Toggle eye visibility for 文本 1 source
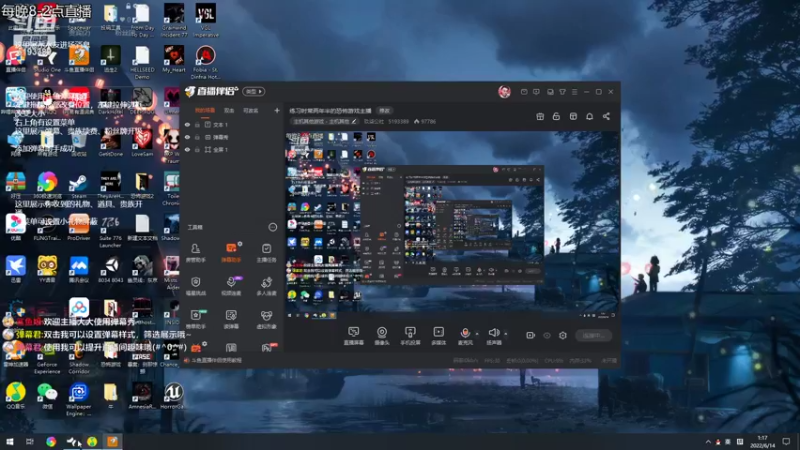Image resolution: width=800 pixels, height=450 pixels. (187, 124)
